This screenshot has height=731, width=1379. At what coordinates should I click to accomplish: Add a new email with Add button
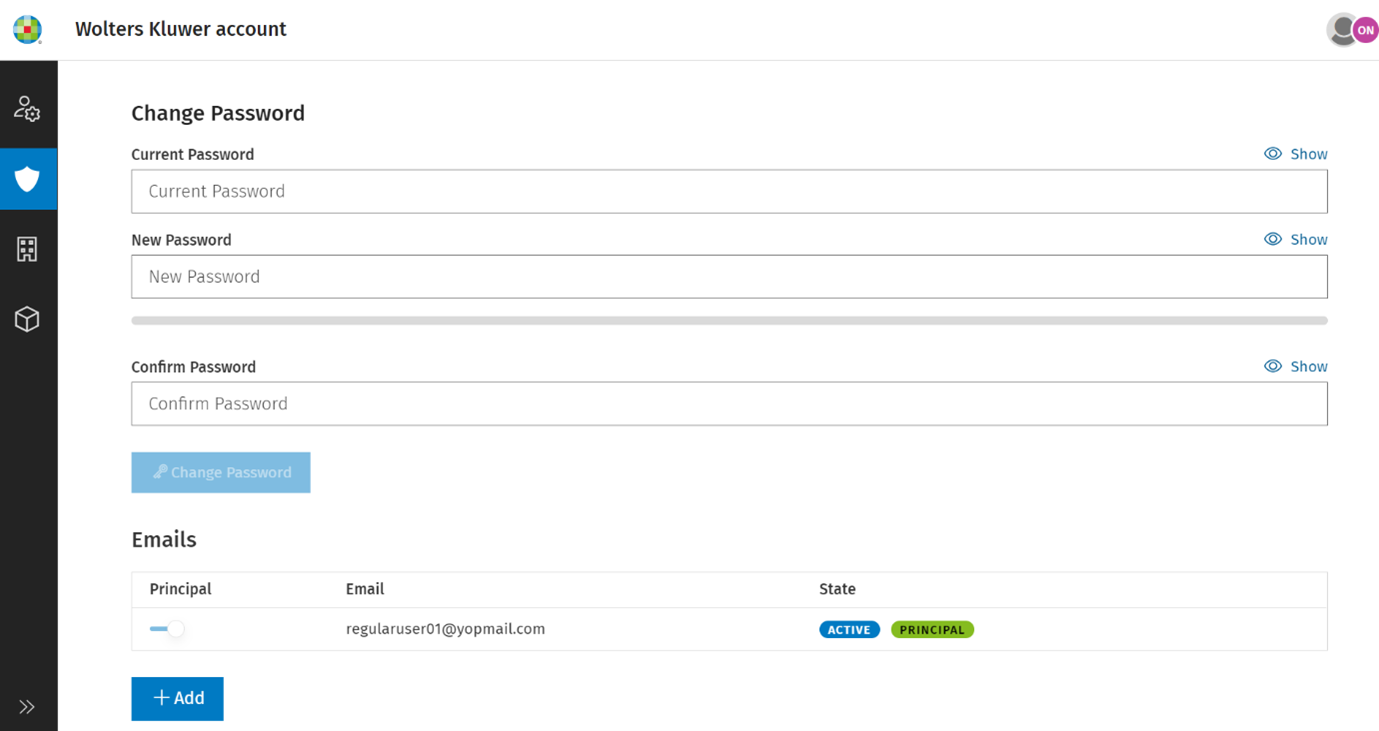pyautogui.click(x=177, y=698)
